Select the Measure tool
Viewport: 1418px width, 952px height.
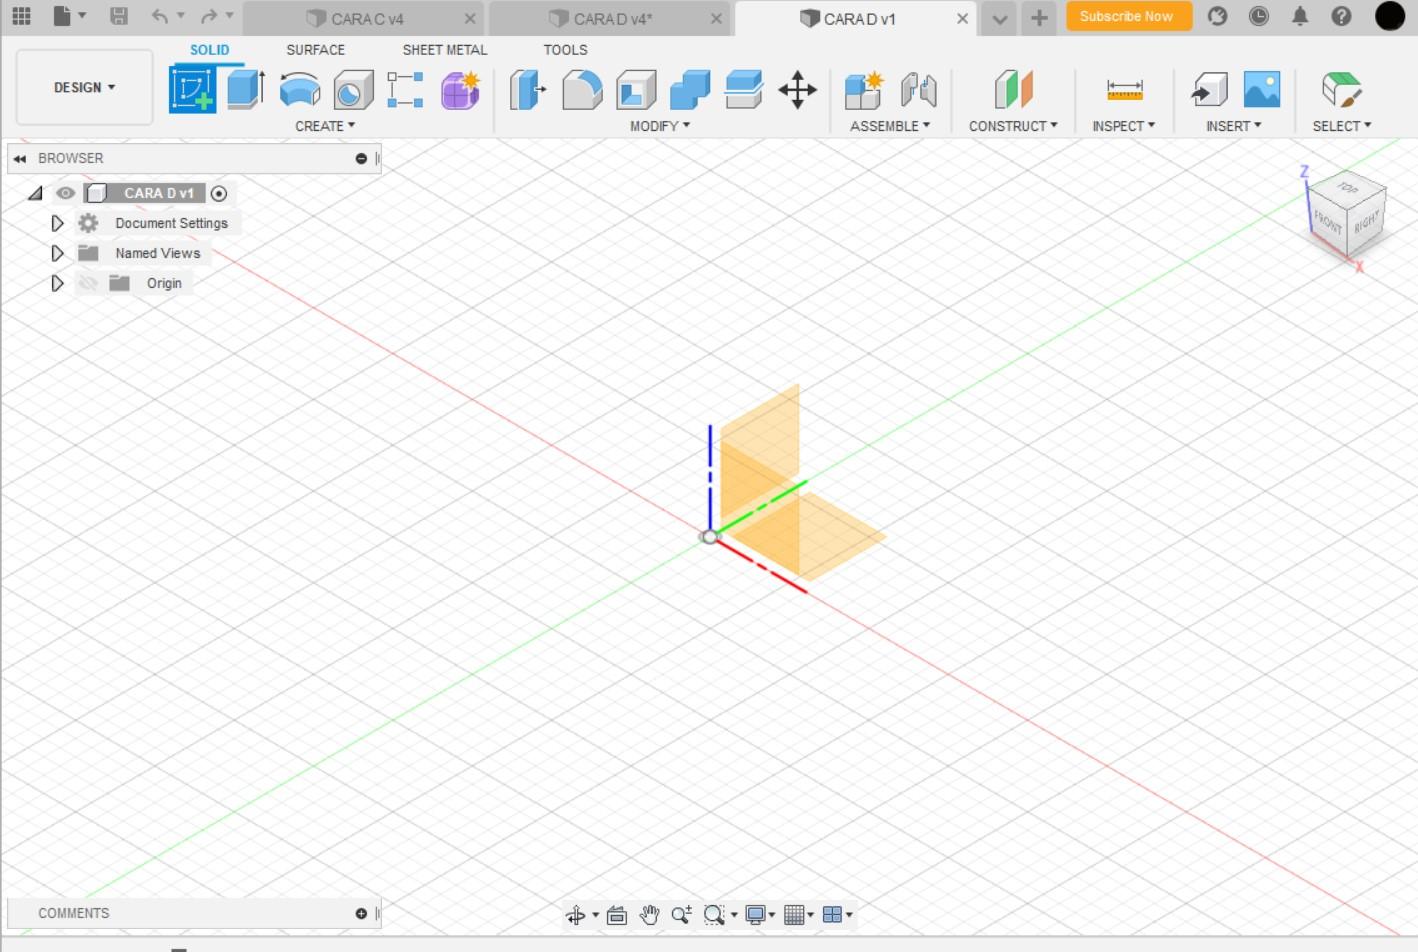point(1124,90)
